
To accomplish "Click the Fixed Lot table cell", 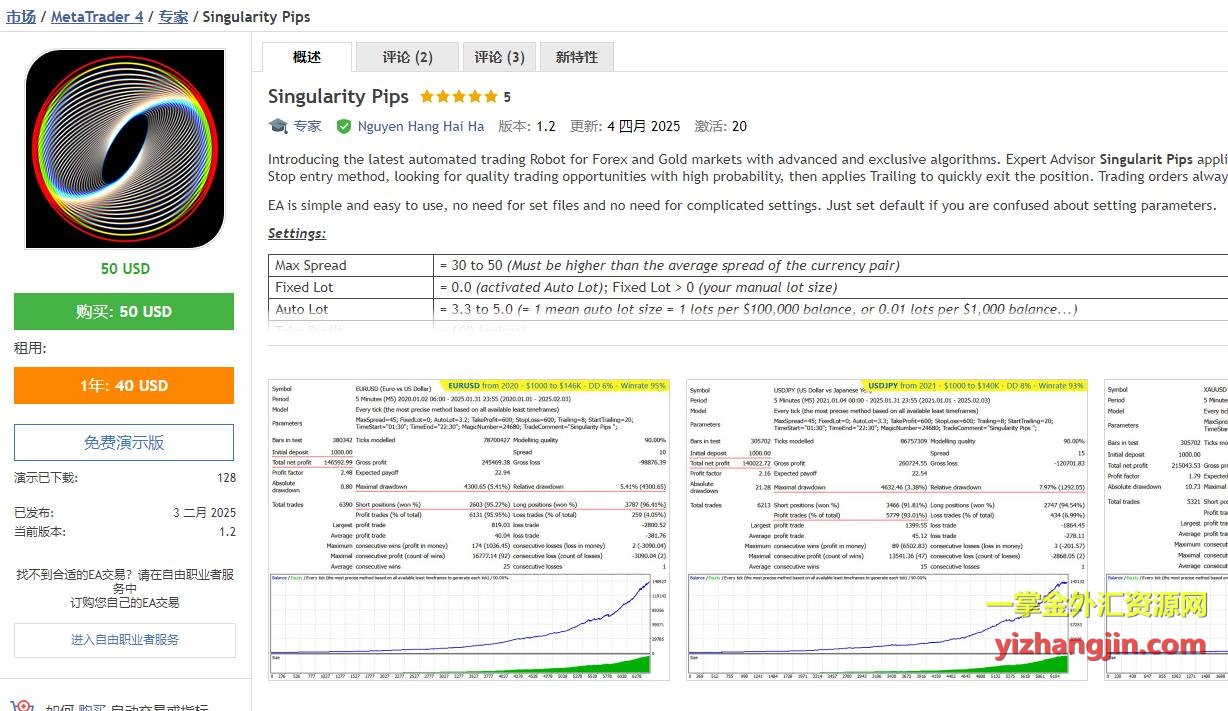I will click(351, 287).
